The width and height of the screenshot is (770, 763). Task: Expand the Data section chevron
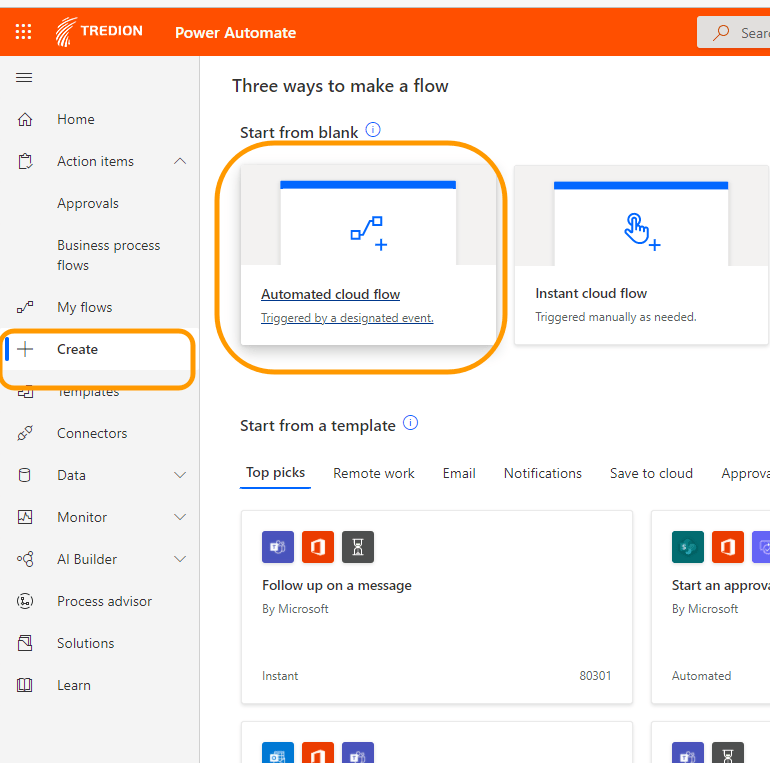point(180,476)
